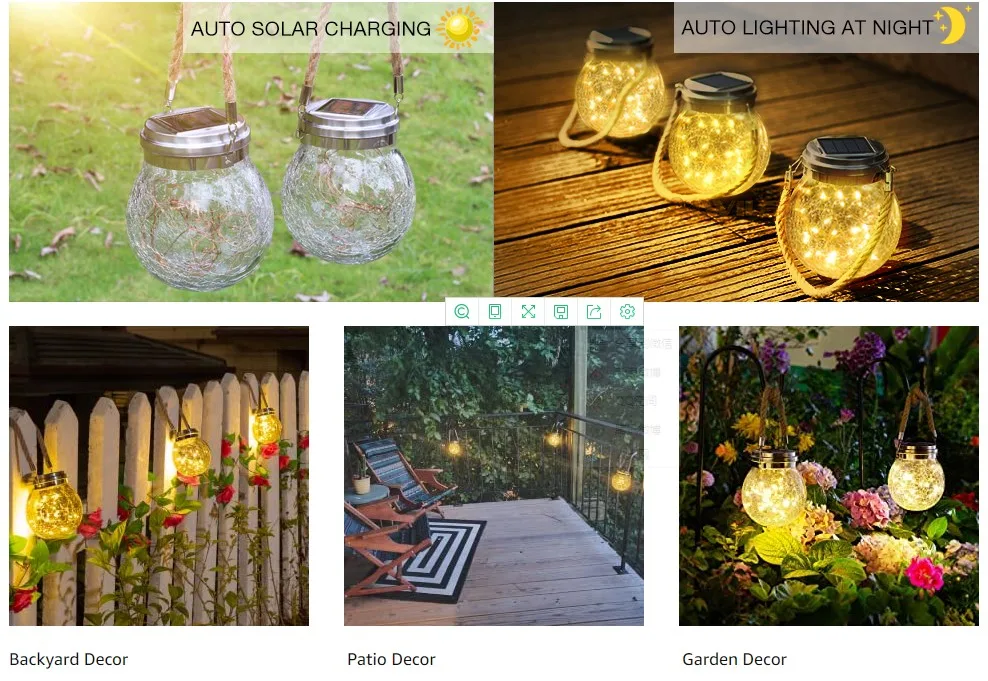Click the sun icon beside Auto Solar Charging
988x681 pixels.
(x=459, y=28)
